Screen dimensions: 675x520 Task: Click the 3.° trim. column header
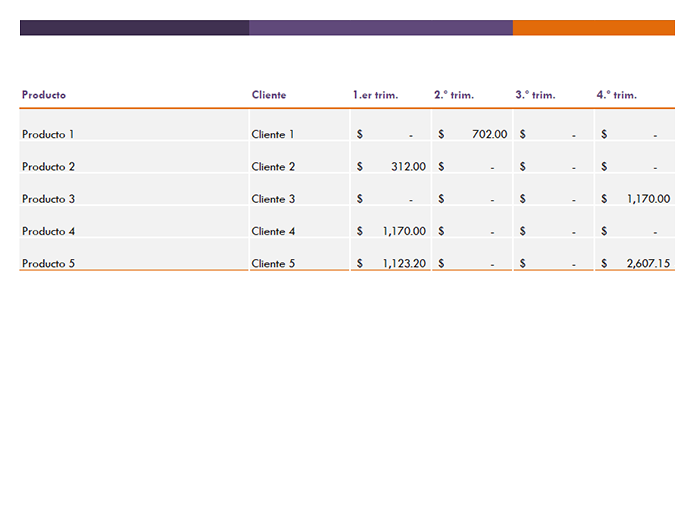(x=535, y=95)
